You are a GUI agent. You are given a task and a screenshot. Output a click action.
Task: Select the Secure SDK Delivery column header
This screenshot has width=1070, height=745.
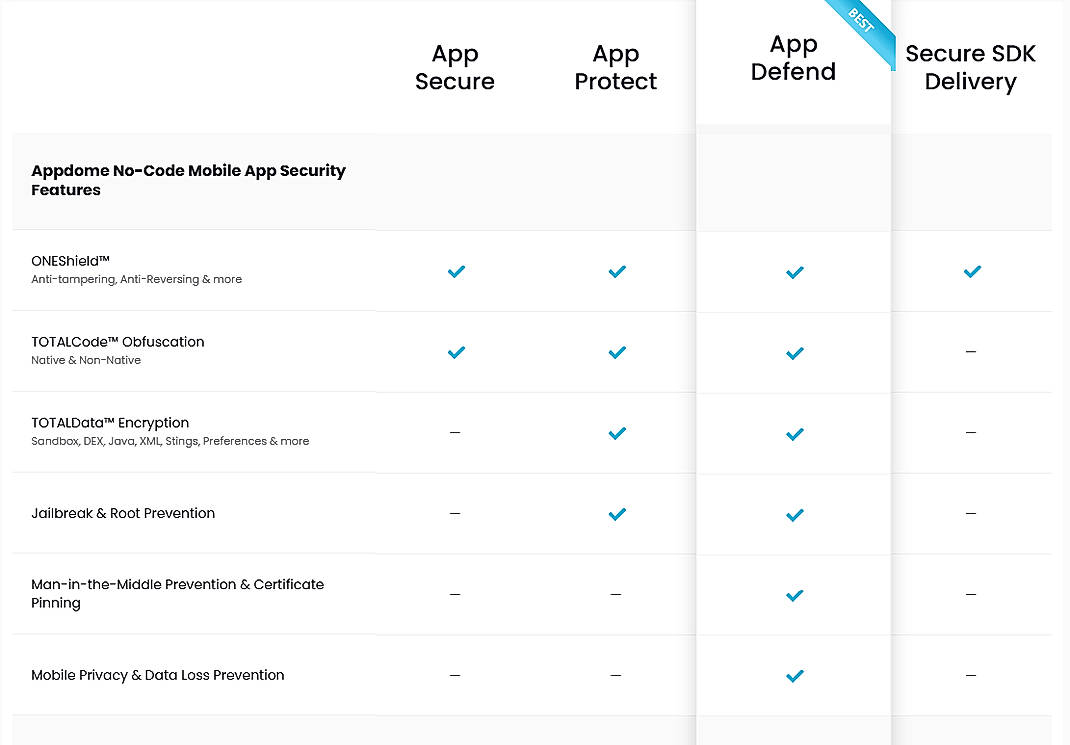(x=970, y=68)
